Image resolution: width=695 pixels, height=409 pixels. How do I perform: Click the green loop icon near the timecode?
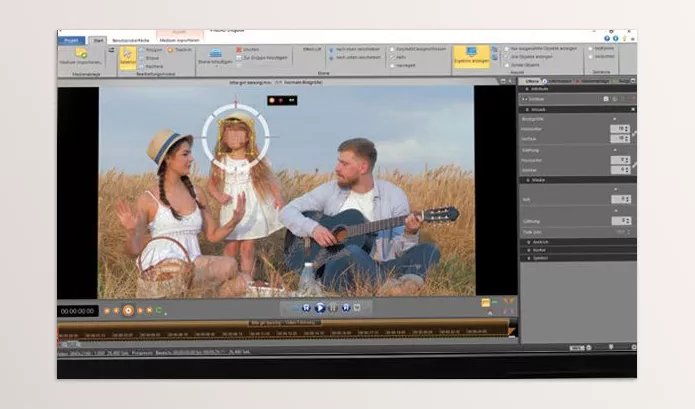[x=159, y=311]
